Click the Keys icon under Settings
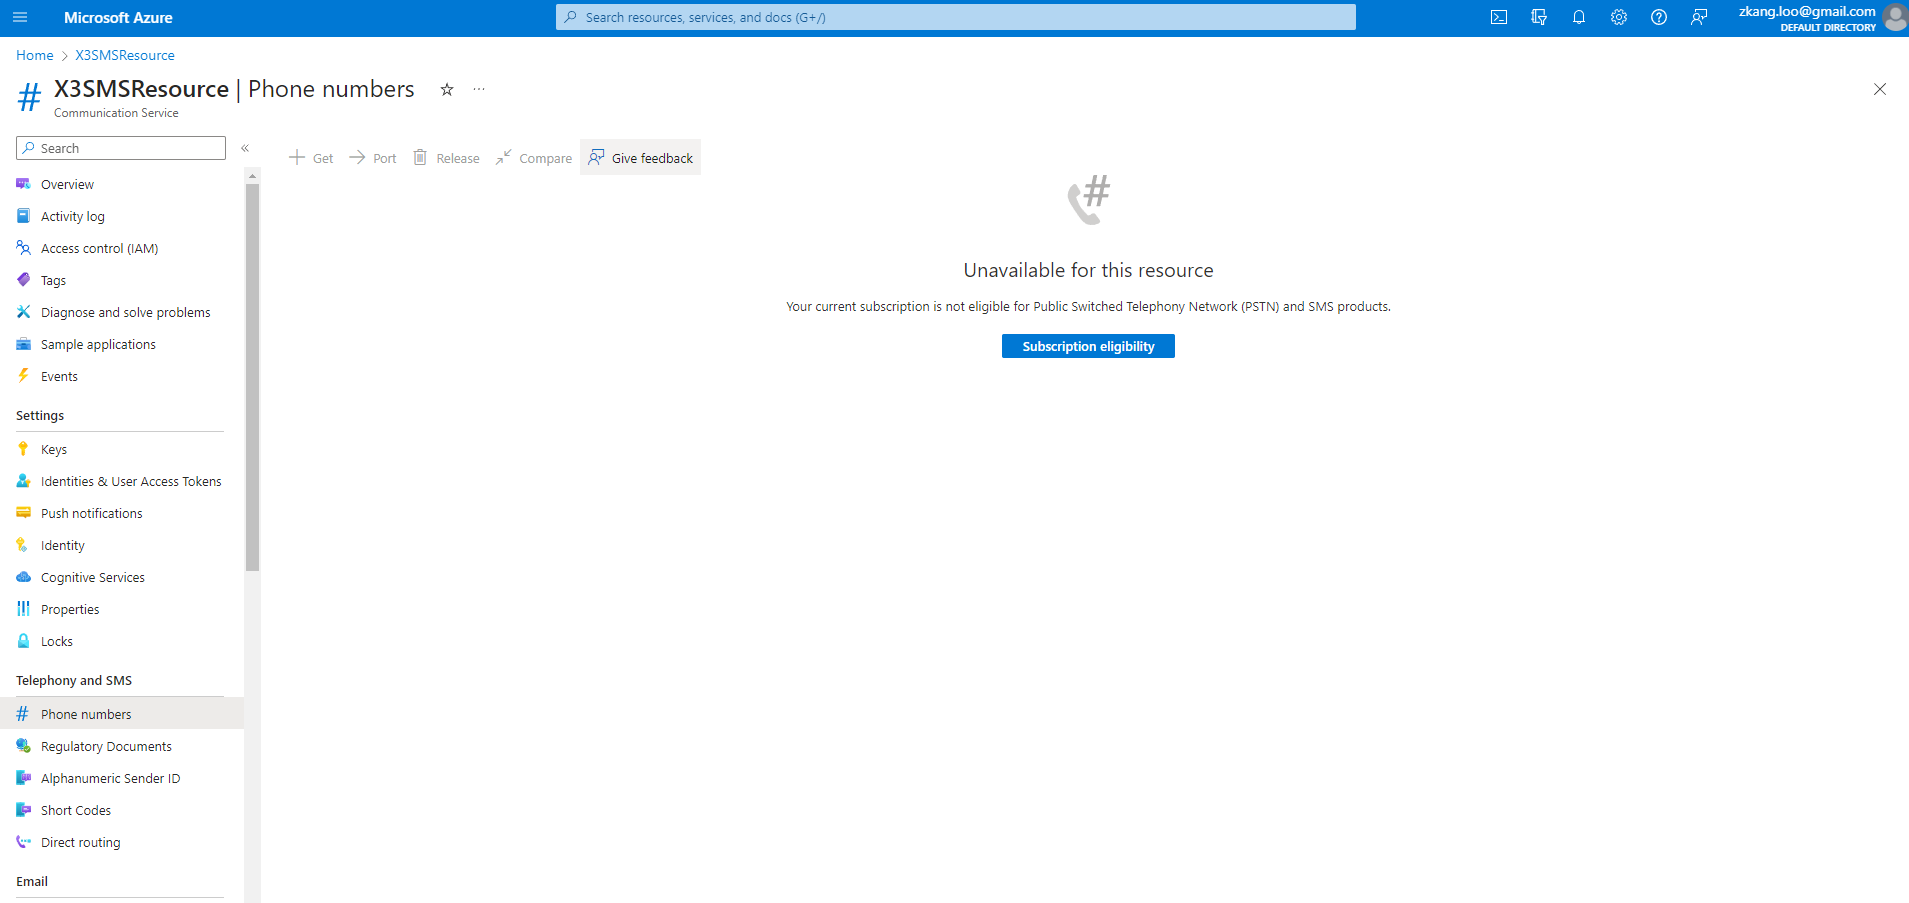This screenshot has height=903, width=1909. click(23, 449)
